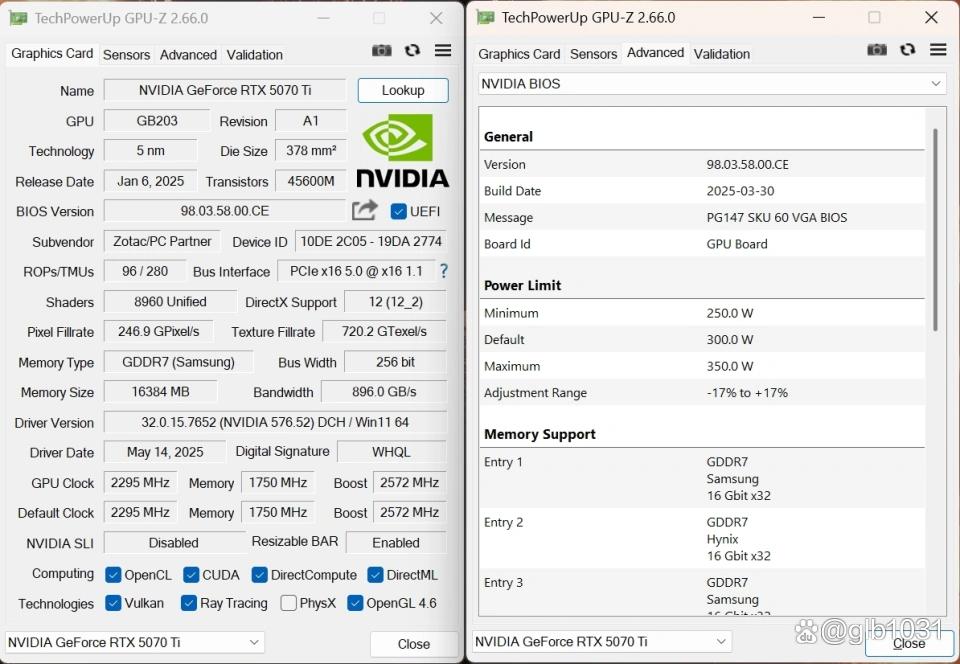
Task: Open GPU selector dropdown in left window
Action: (135, 642)
